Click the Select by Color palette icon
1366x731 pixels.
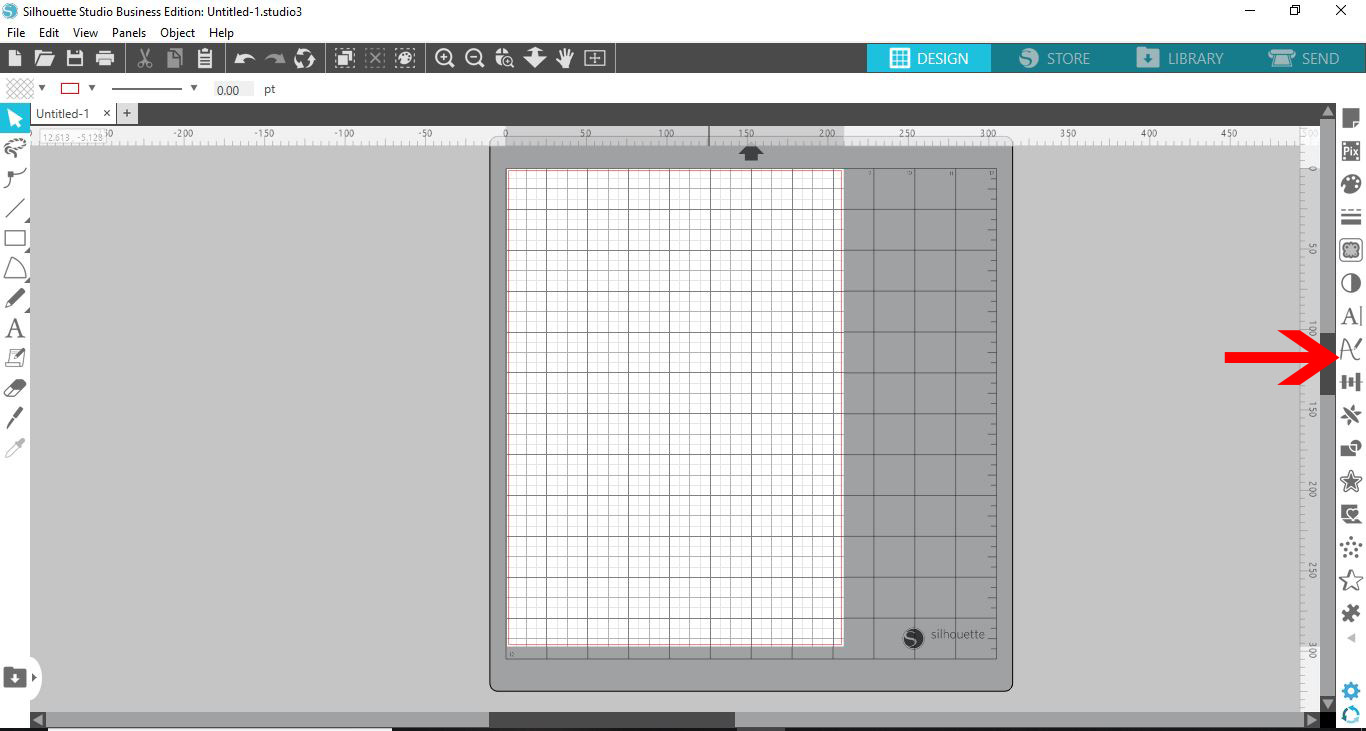pos(405,58)
